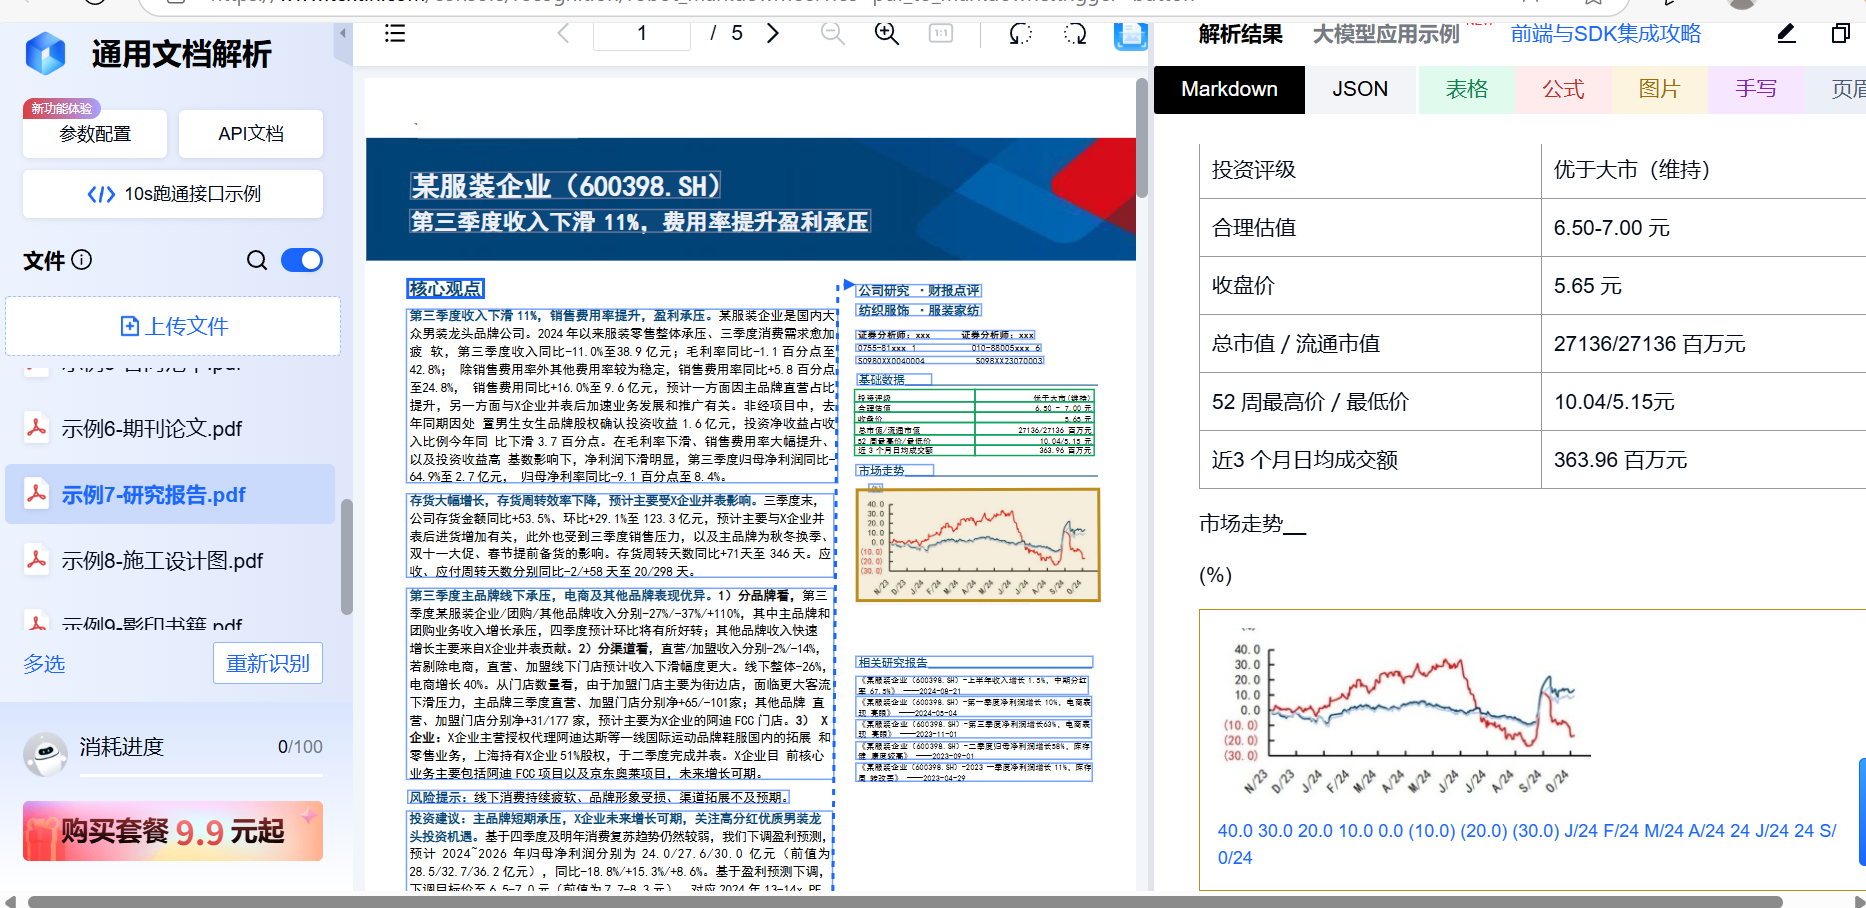Screen dimensions: 1866x908
Task: Select the file 示例8-施工设计图.pdf
Action: 170,560
